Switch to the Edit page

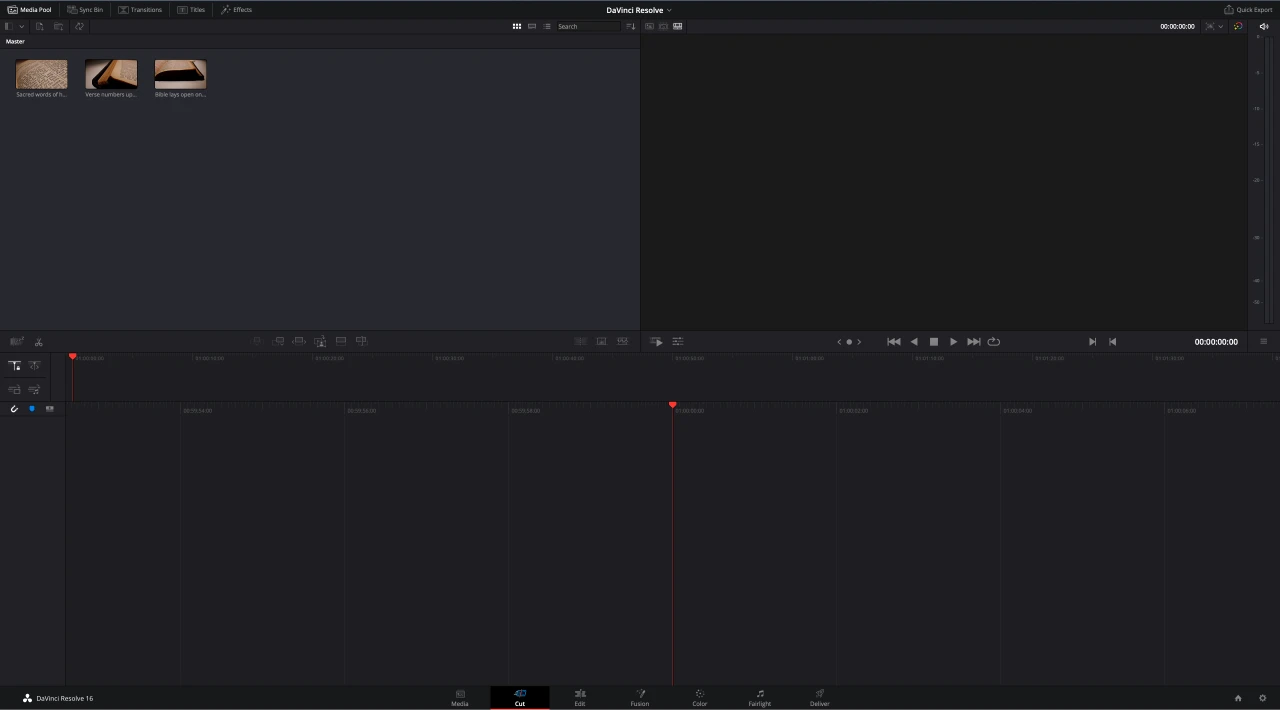click(580, 697)
